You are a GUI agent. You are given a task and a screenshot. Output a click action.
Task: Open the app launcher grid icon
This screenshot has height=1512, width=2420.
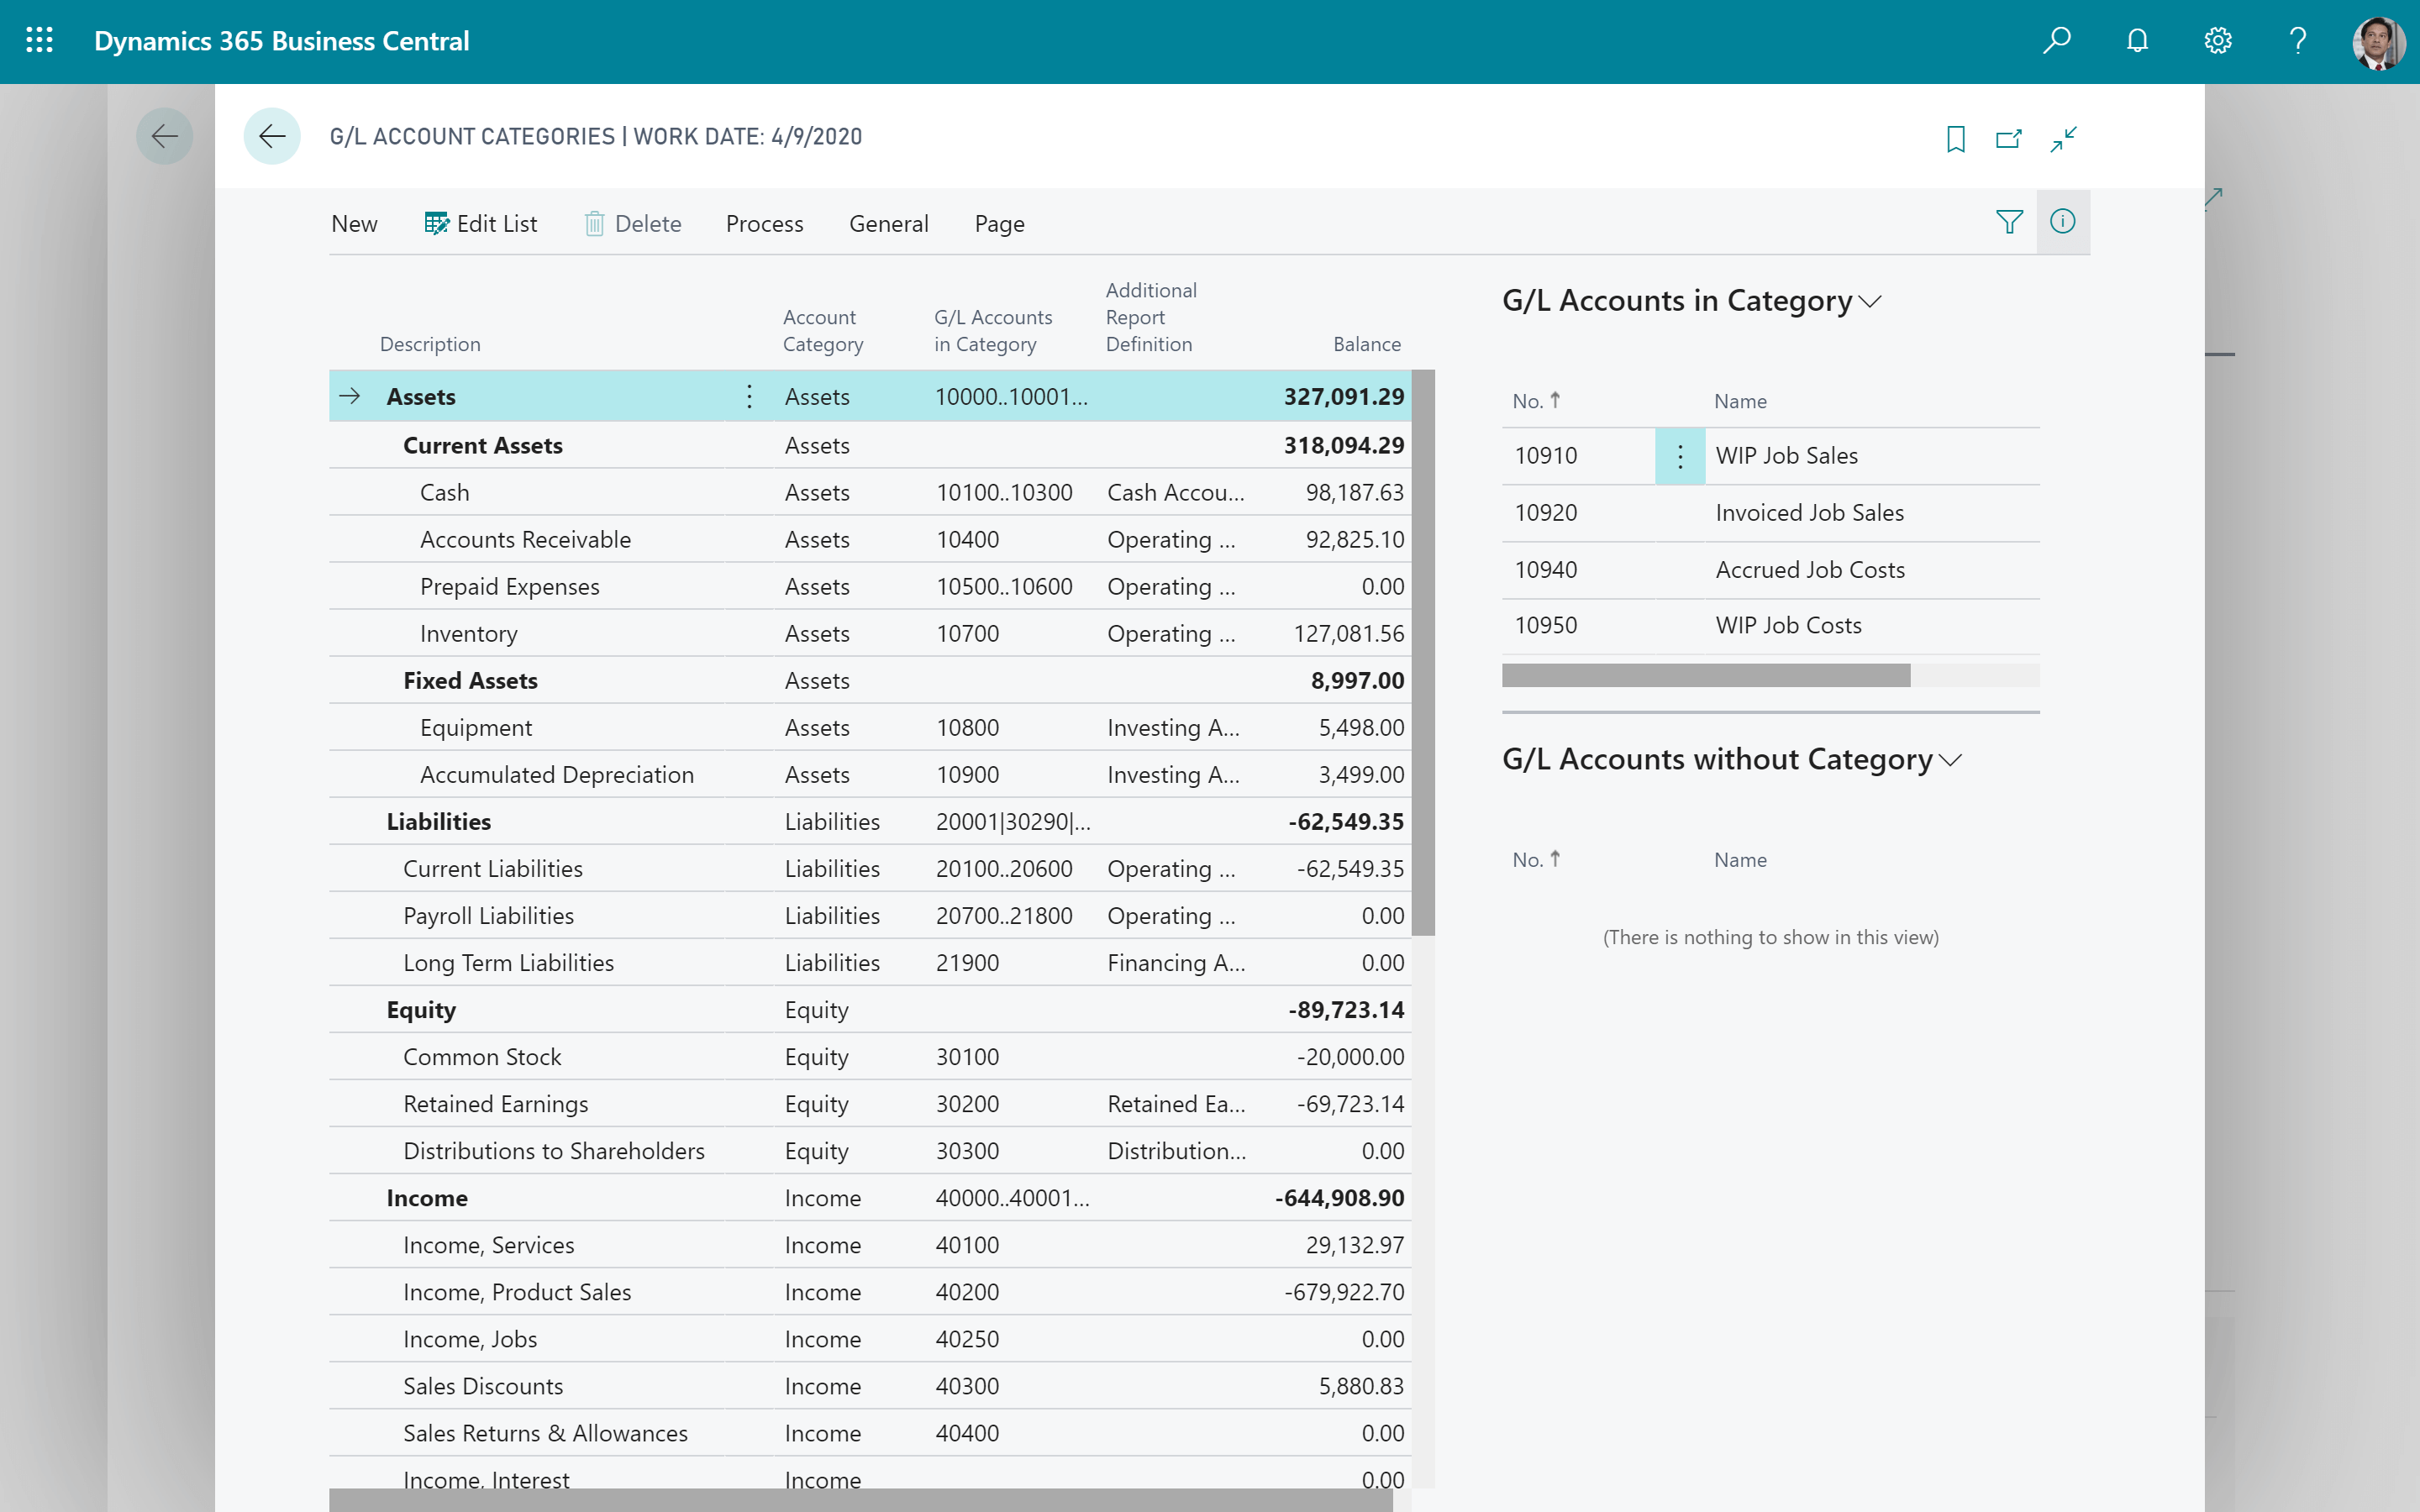coord(40,41)
